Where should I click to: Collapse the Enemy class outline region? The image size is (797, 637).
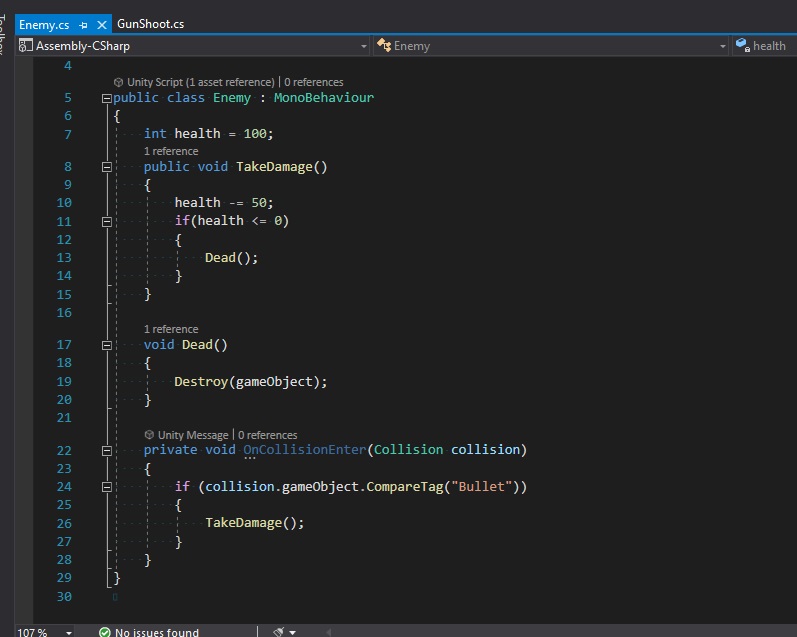(107, 98)
